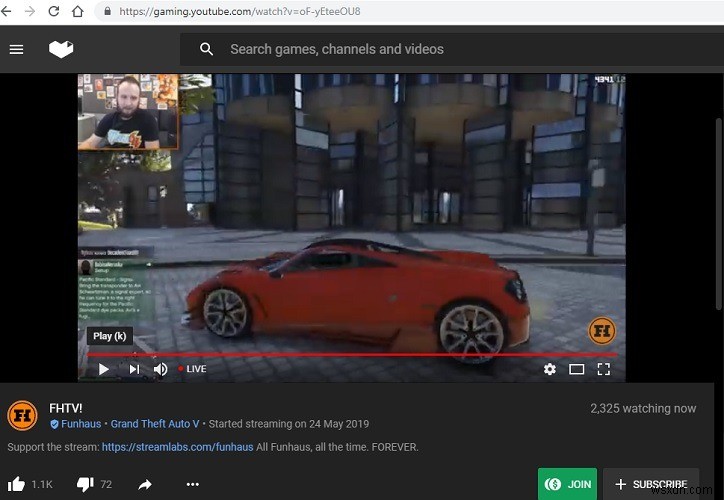
Task: Click the 72 dislikes count
Action: (106, 484)
